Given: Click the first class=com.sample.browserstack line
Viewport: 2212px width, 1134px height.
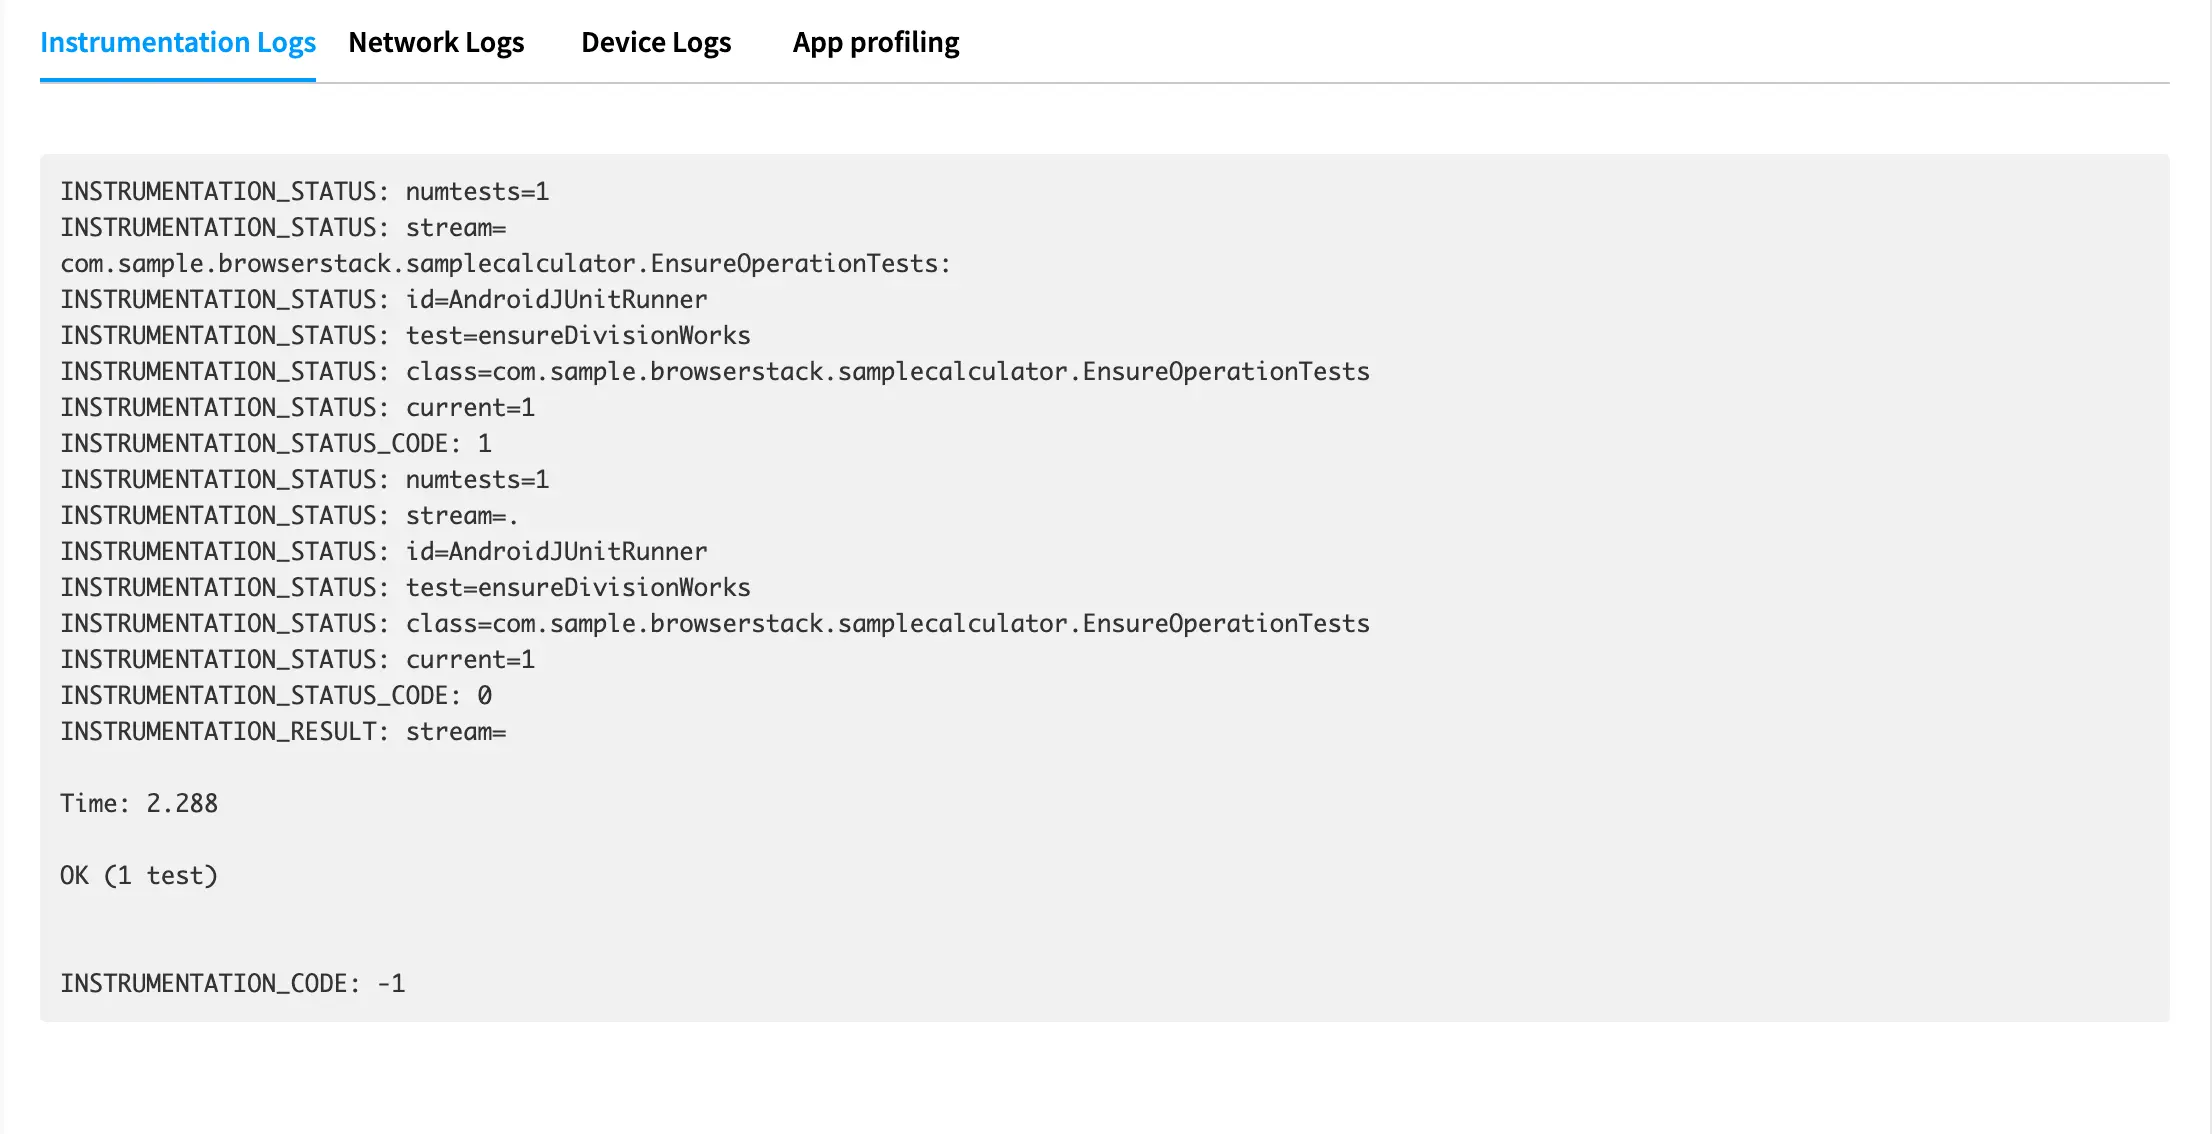Looking at the screenshot, I should coord(714,372).
